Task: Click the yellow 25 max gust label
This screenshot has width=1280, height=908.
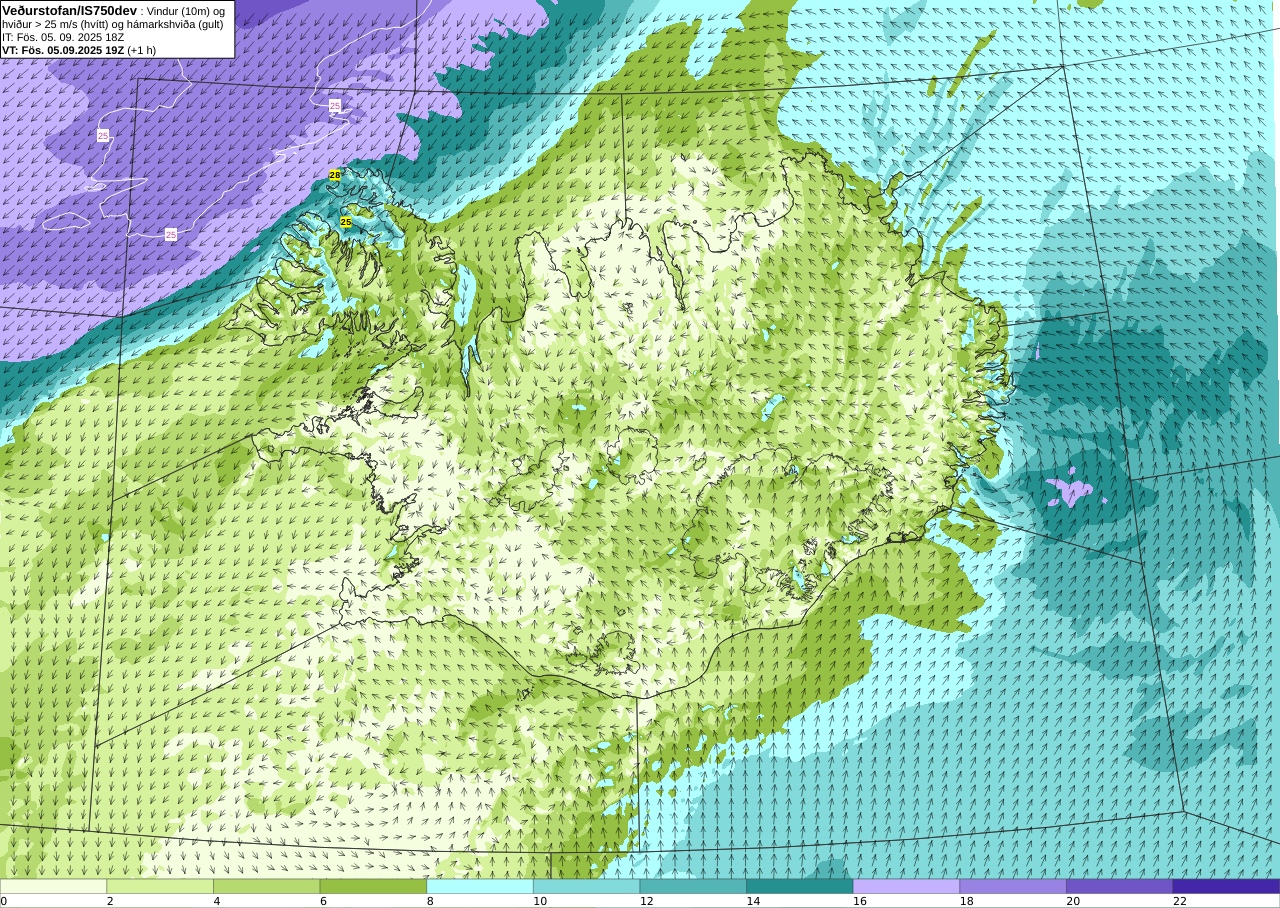Action: pyautogui.click(x=346, y=222)
